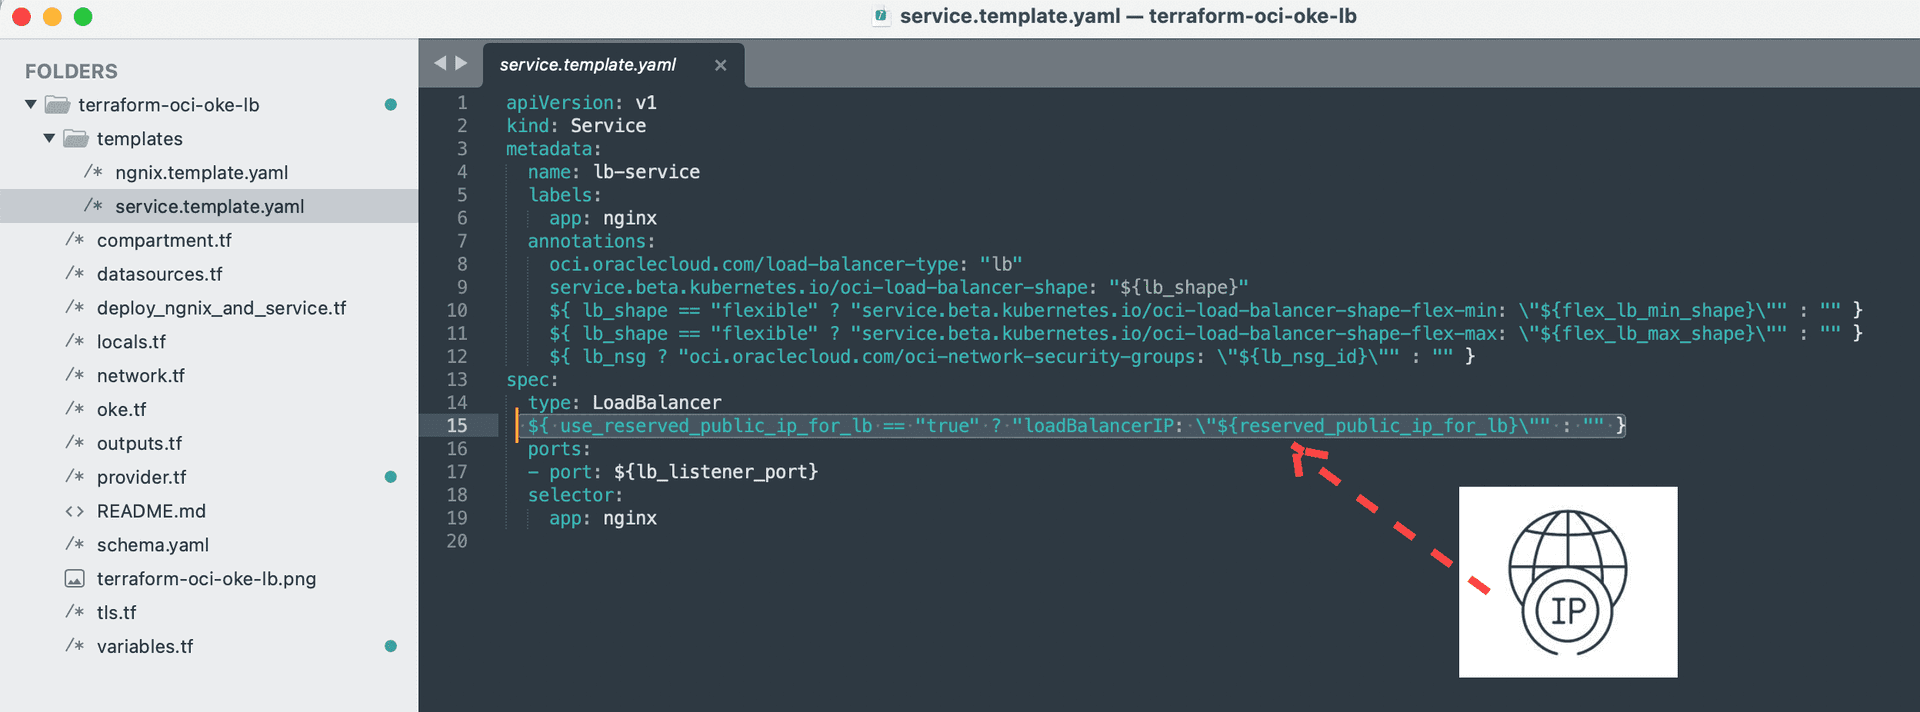Close the service.template.yaml tab
The height and width of the screenshot is (712, 1920).
(x=720, y=65)
